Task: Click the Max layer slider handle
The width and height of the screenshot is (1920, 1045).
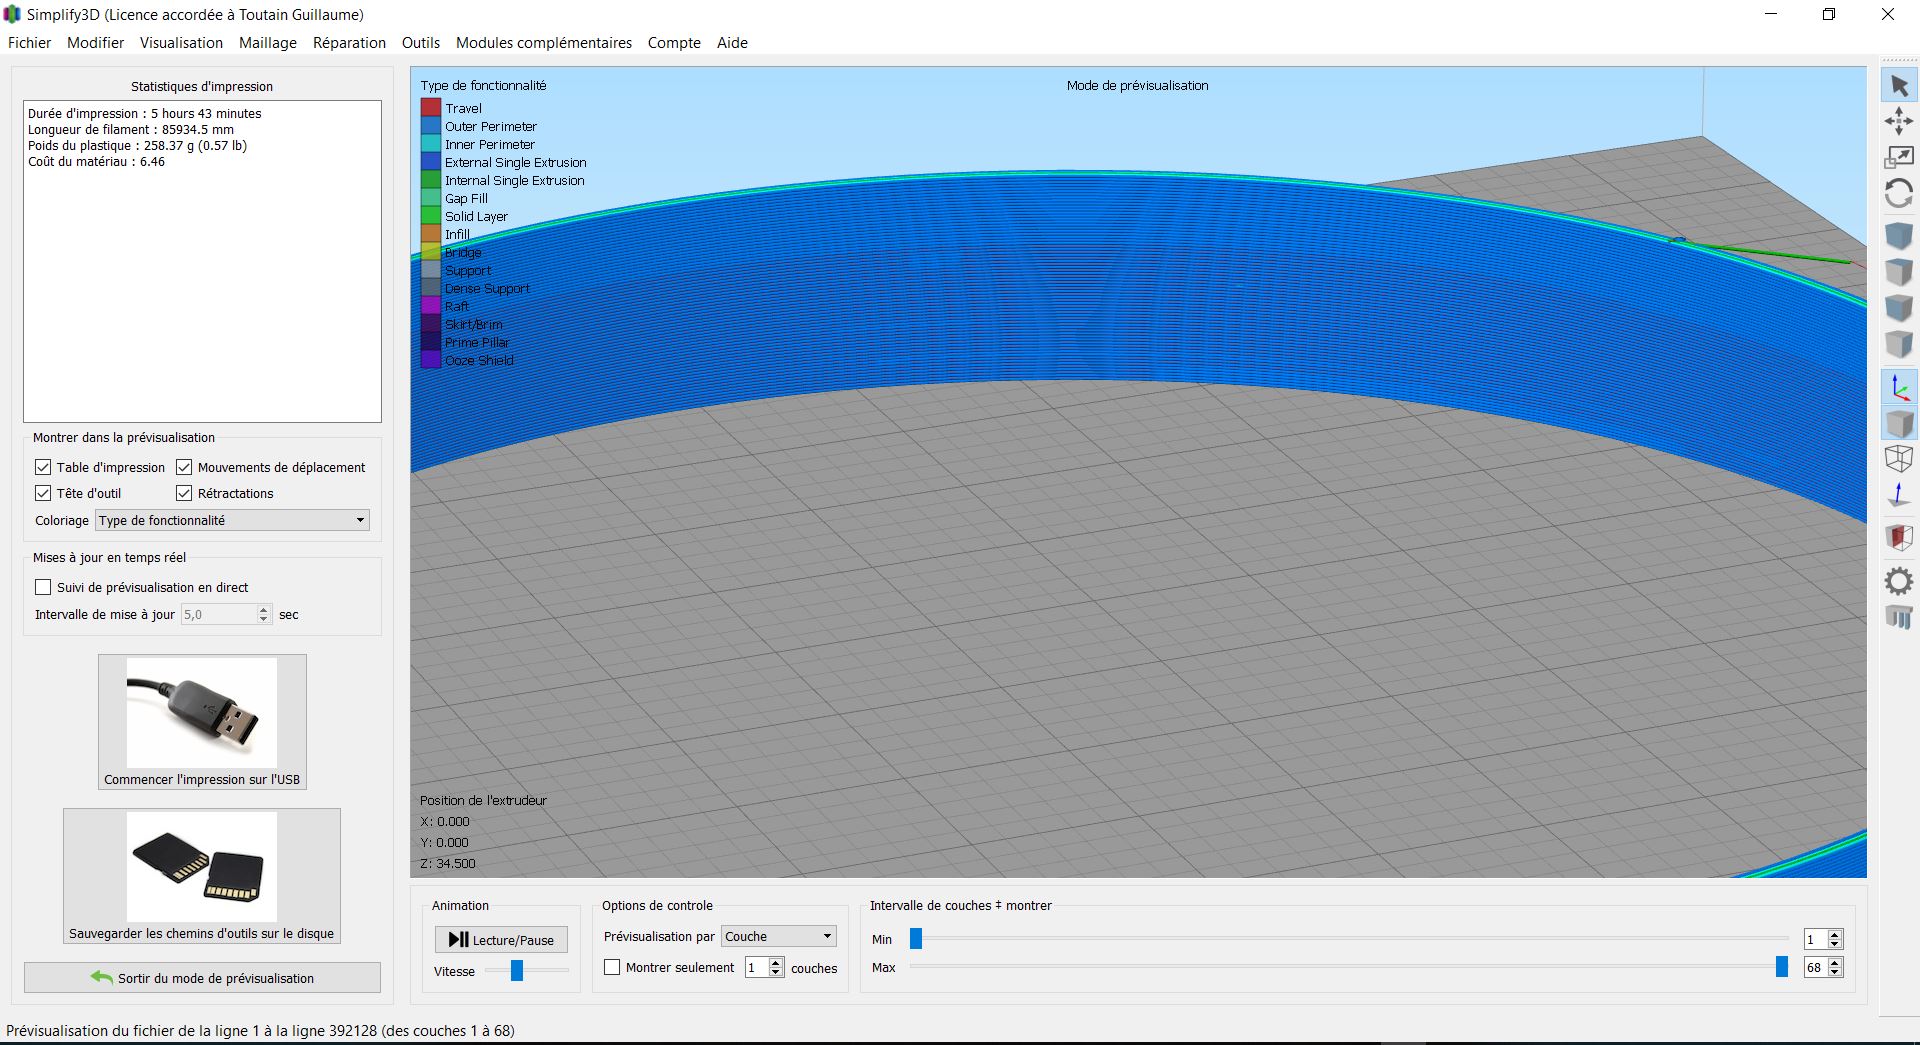Action: tap(1781, 966)
